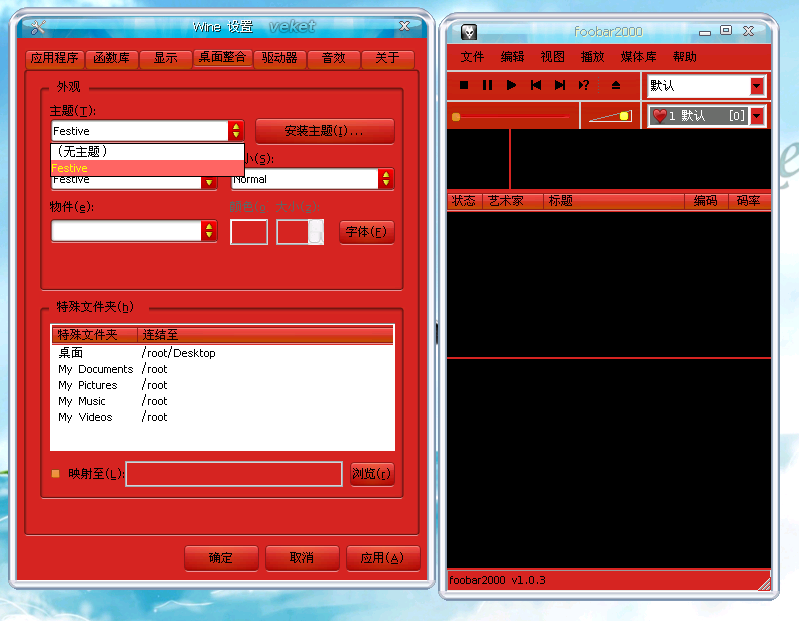799x621 pixels.
Task: Switch to the 驱动器 tab
Action: point(279,58)
